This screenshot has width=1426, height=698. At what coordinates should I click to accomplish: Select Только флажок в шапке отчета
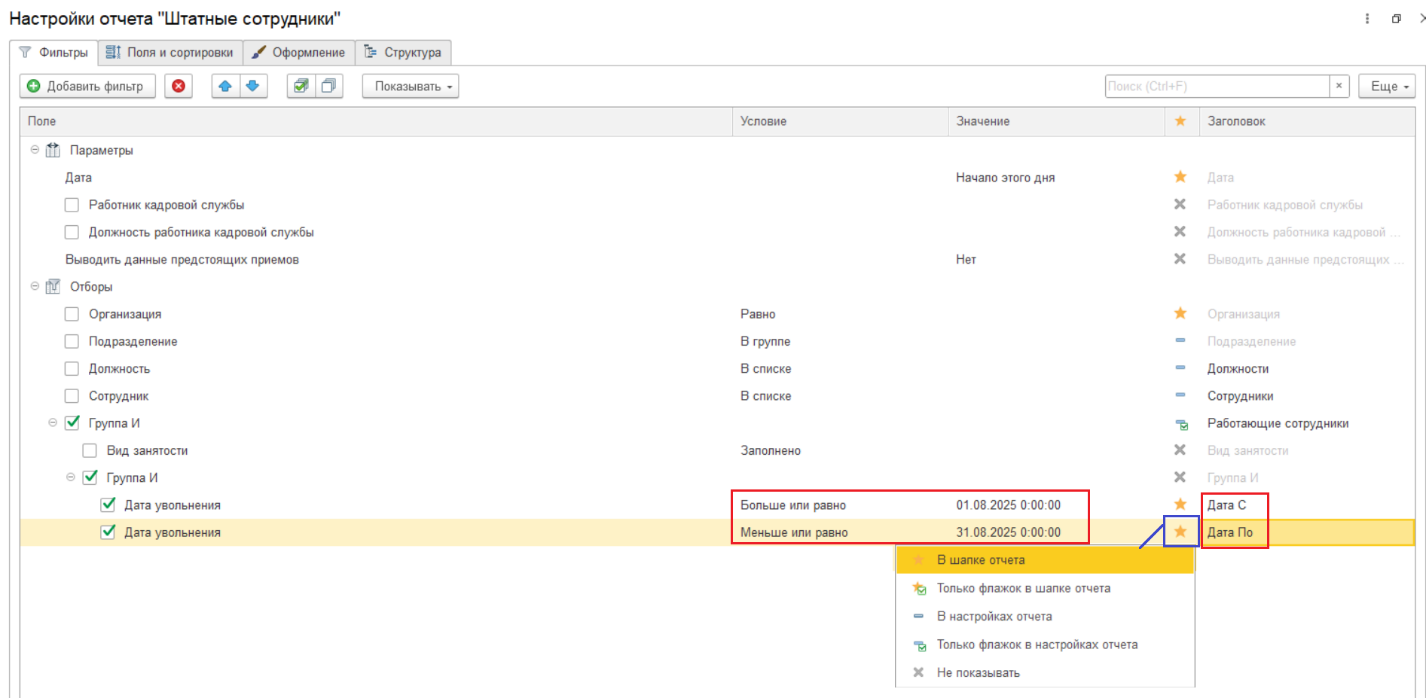[x=1022, y=588]
